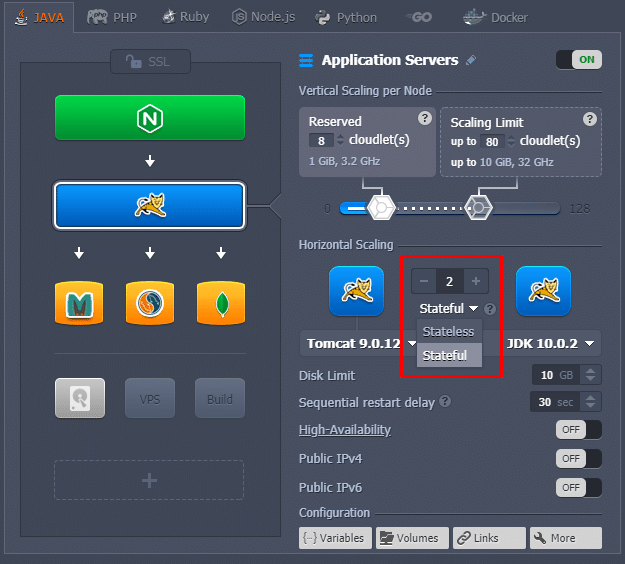
Task: Click the shared storage disk icon
Action: [x=80, y=398]
